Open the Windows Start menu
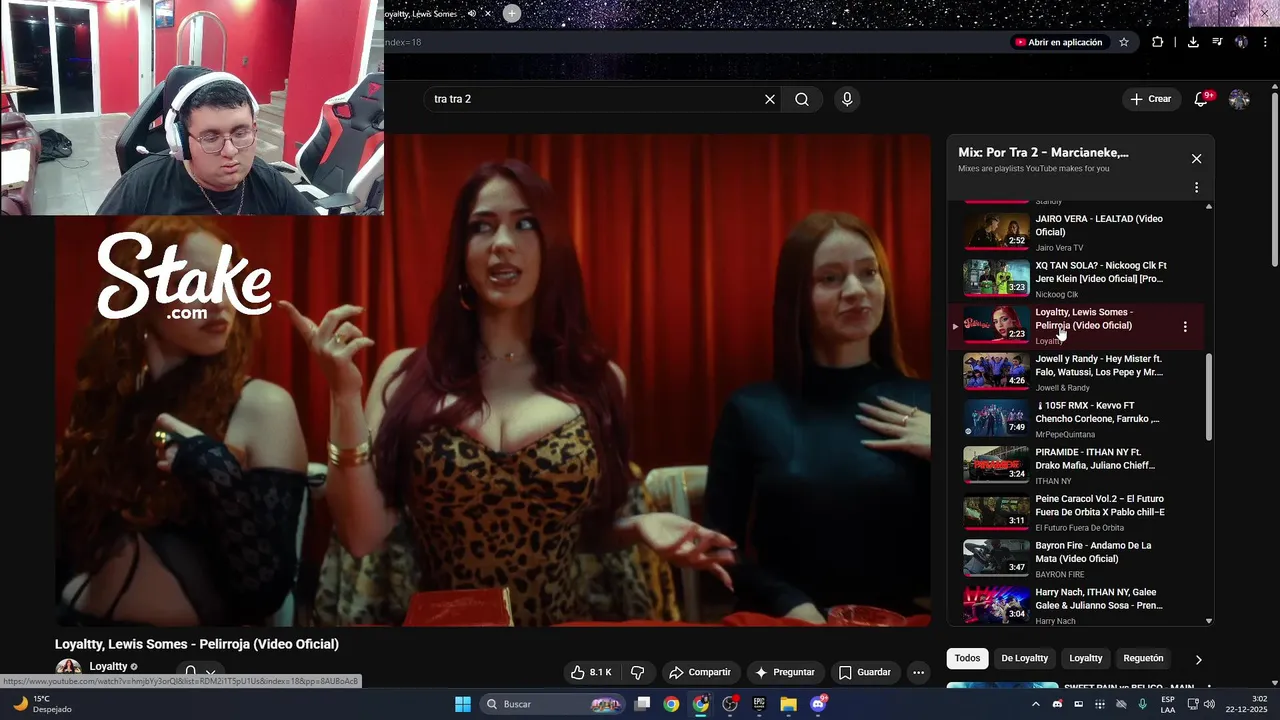 pyautogui.click(x=463, y=704)
